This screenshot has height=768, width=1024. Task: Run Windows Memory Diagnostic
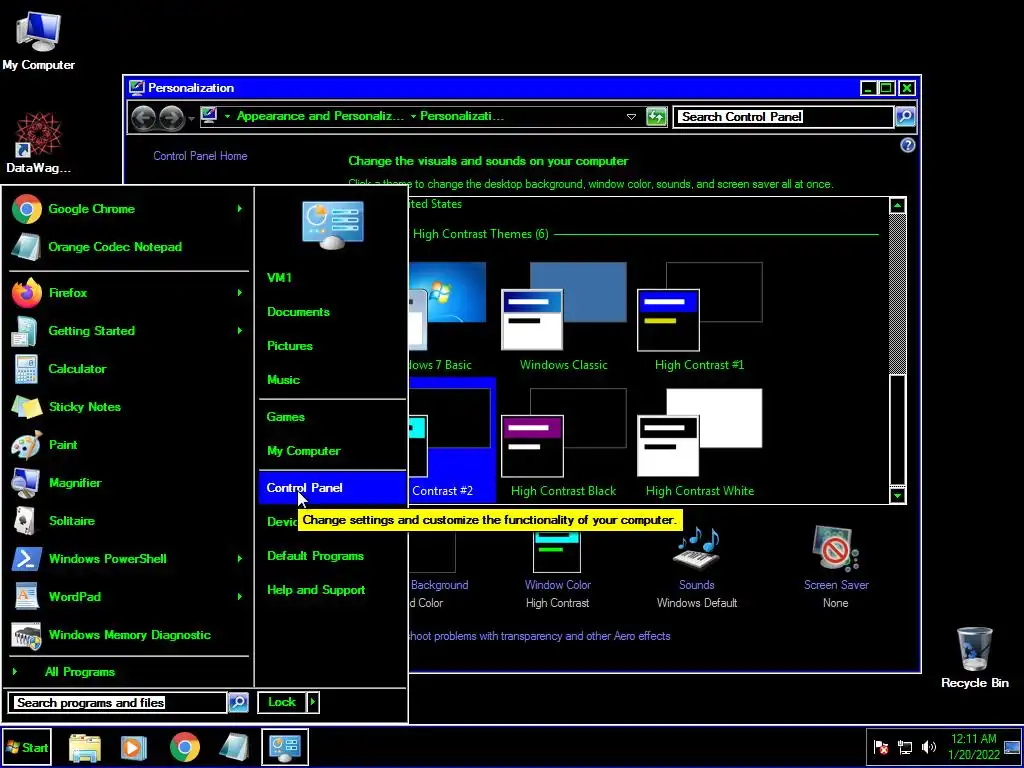coord(127,635)
